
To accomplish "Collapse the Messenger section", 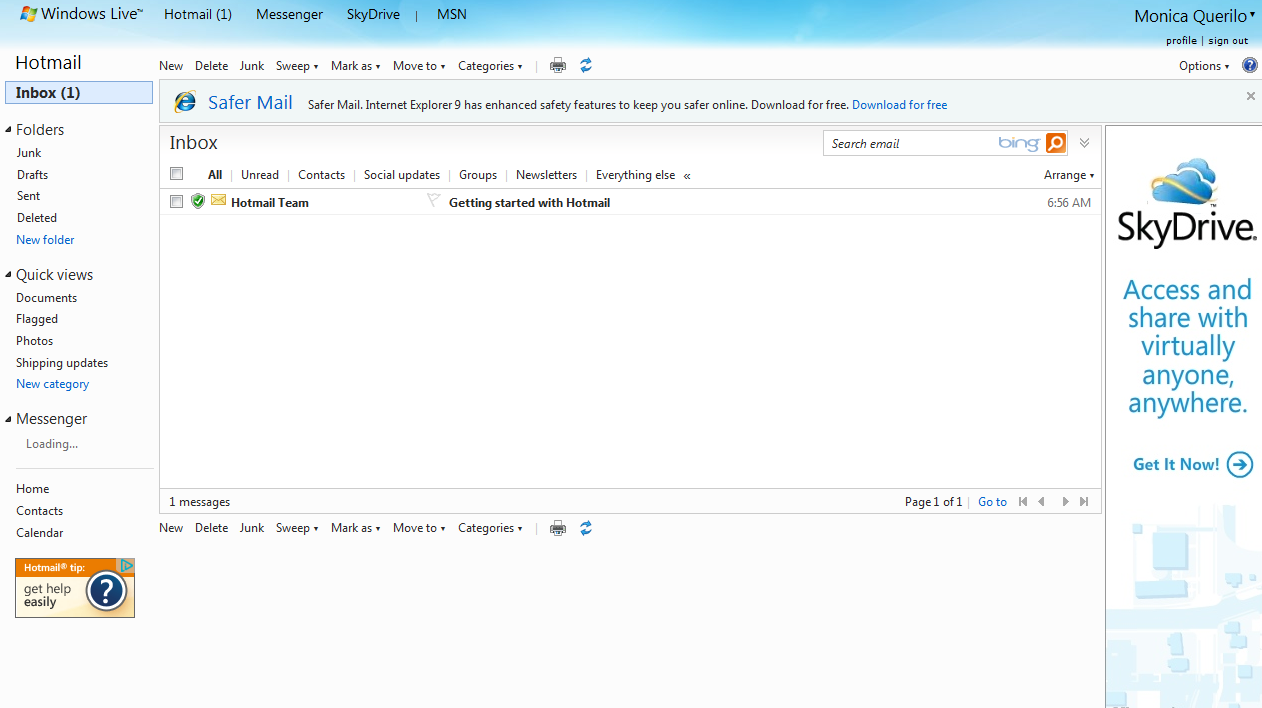I will [9, 419].
